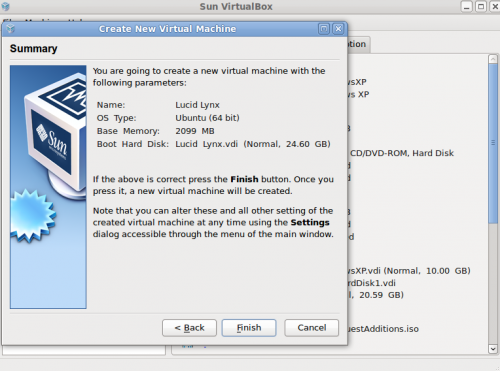This screenshot has height=371, width=500.
Task: Maximize the Create New Virtual Machine dialog
Action: click(x=324, y=29)
